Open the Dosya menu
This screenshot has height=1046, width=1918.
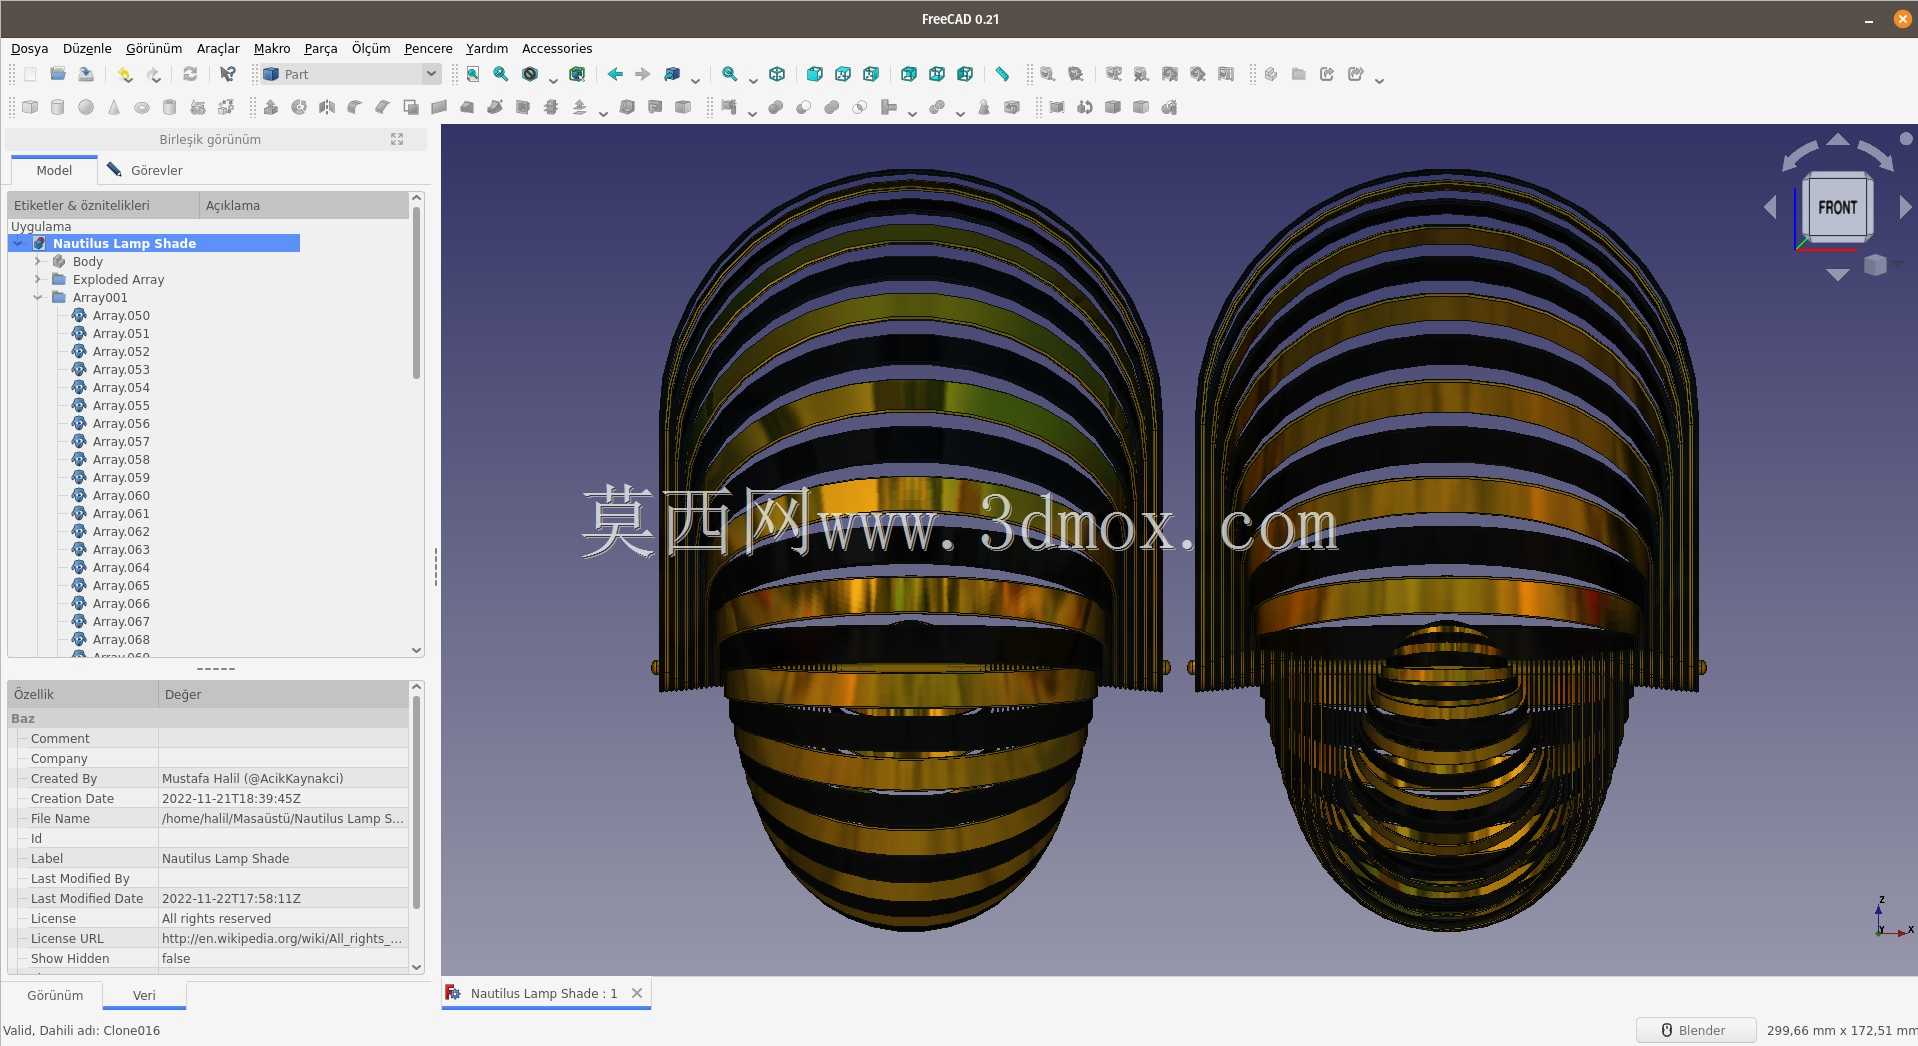(29, 48)
